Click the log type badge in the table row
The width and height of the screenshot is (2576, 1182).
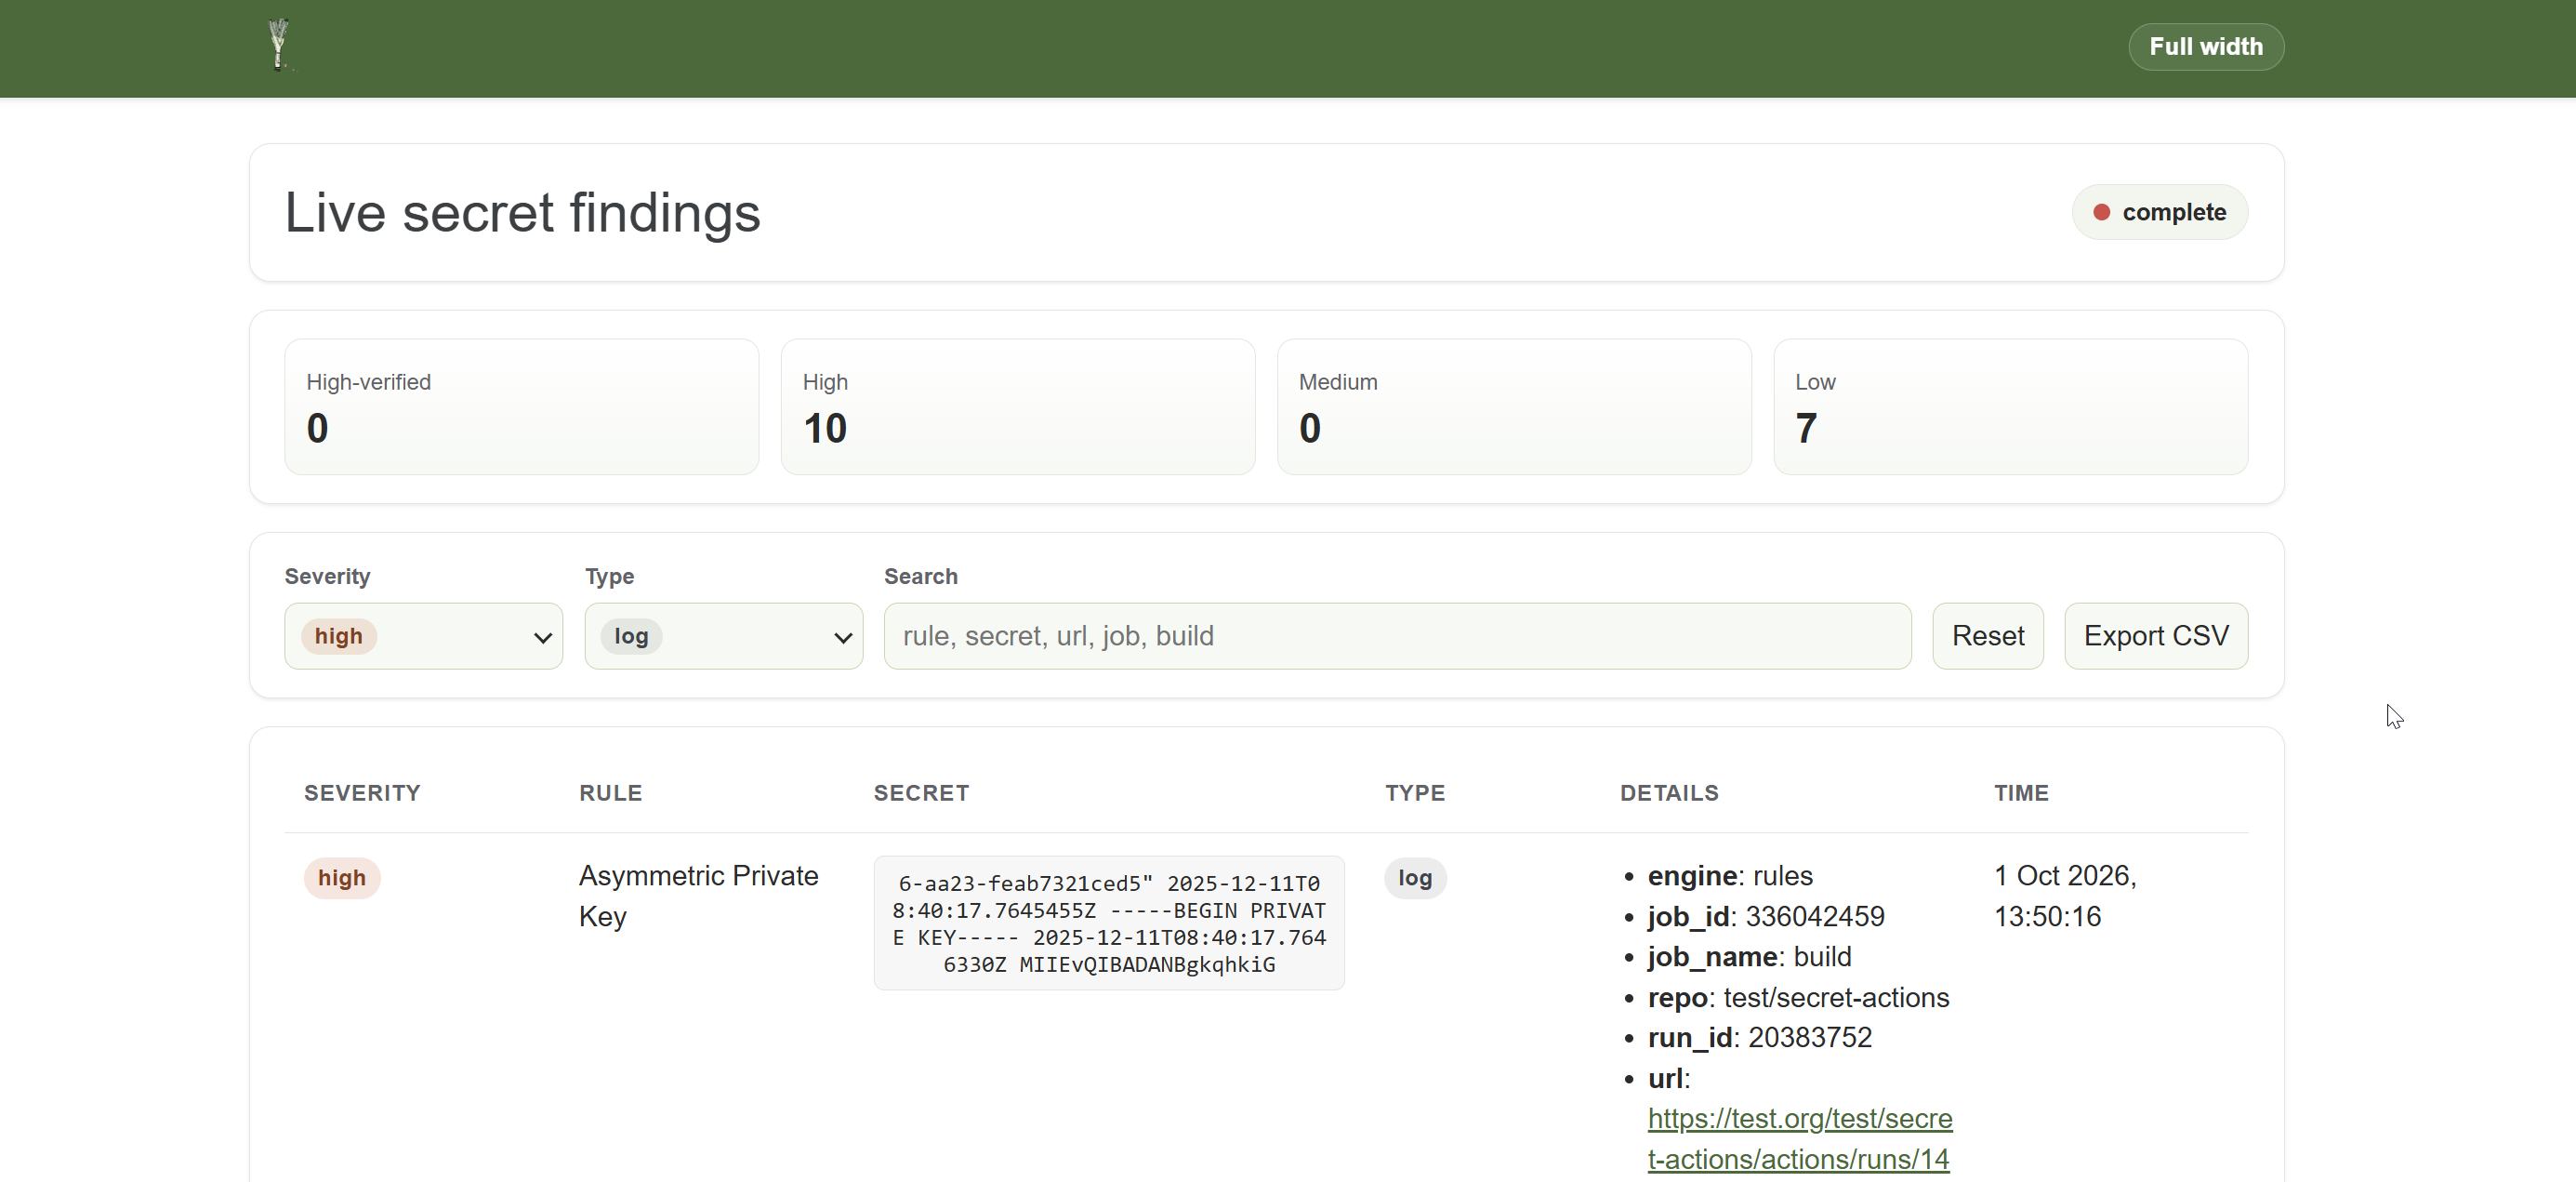1414,878
